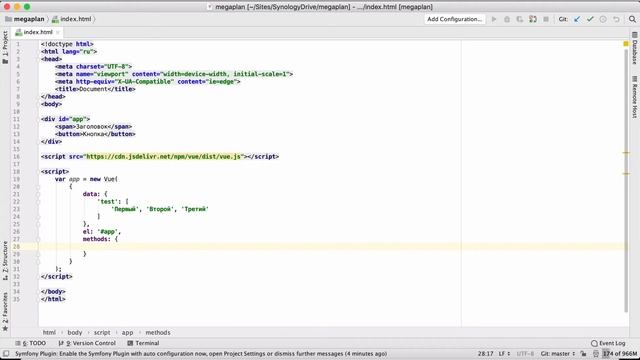The height and width of the screenshot is (360, 640).
Task: Show Git history clock icon
Action: (x=603, y=19)
